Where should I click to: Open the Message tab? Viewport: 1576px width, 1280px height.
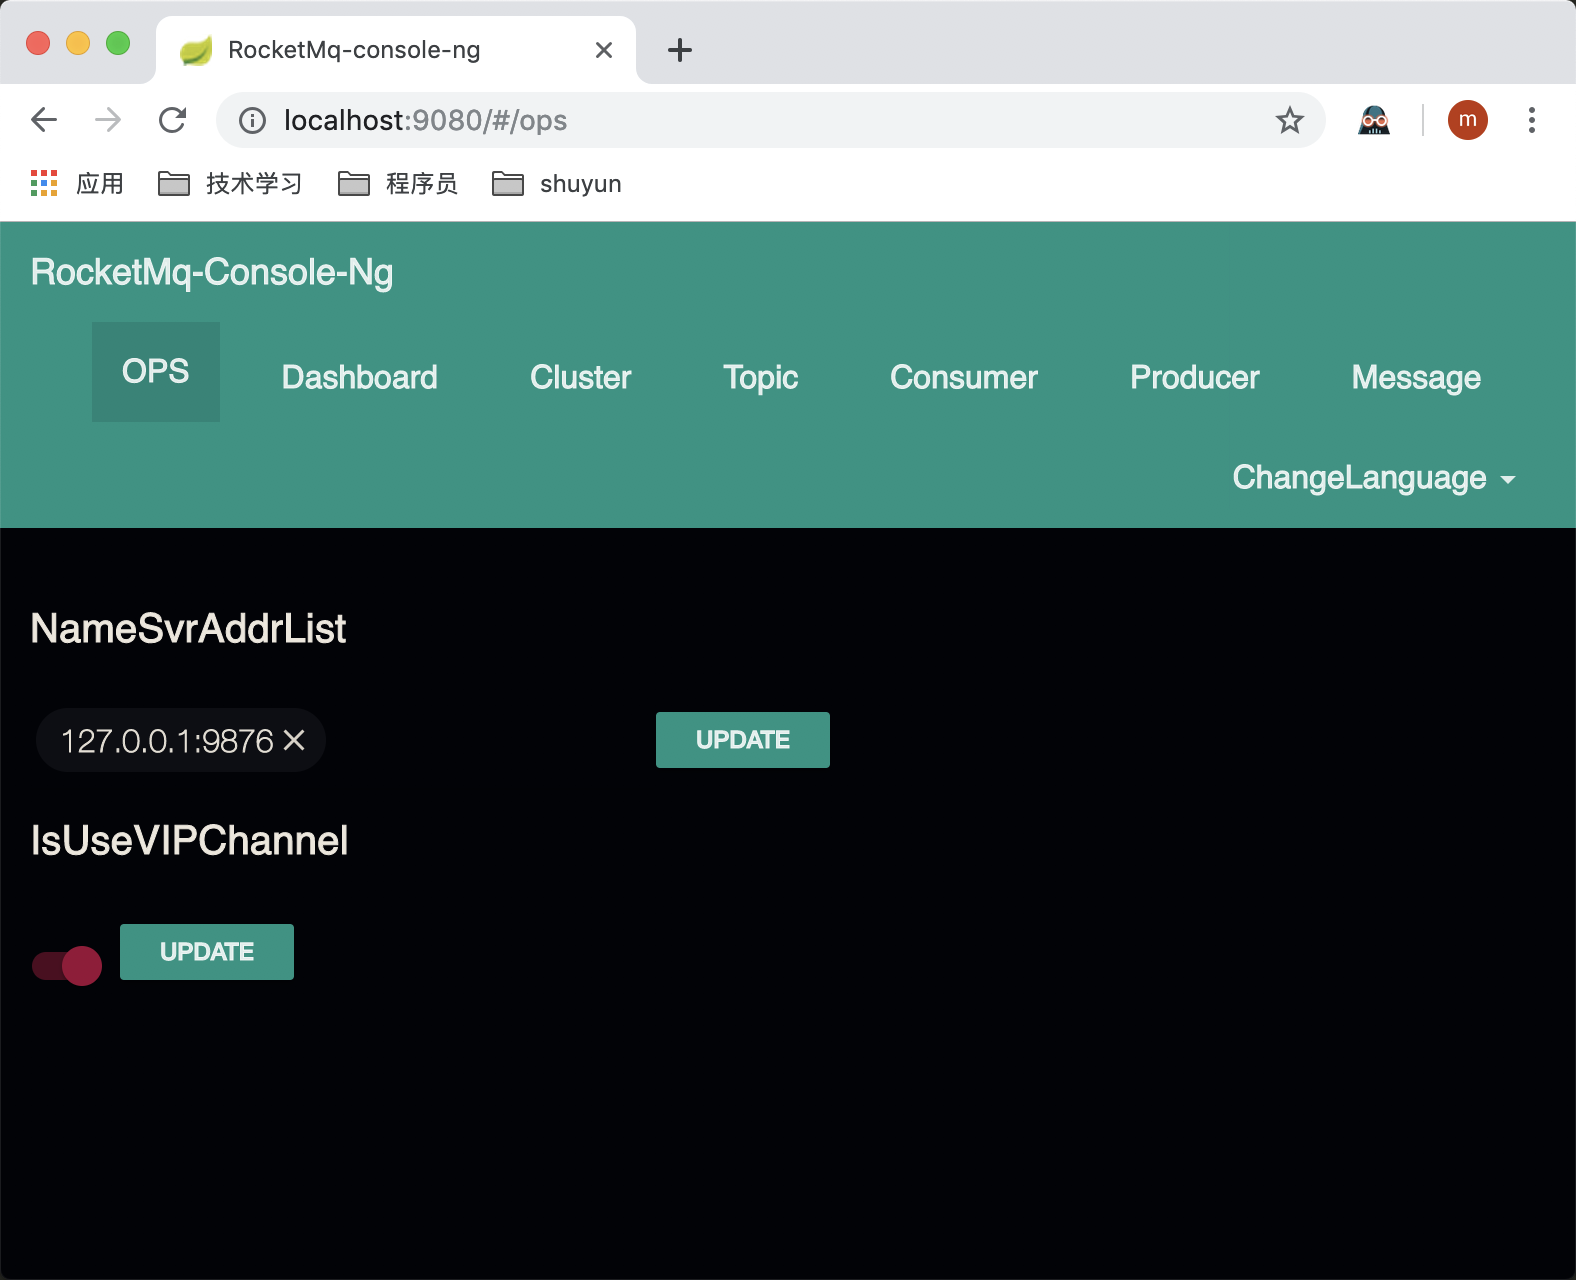tap(1416, 378)
